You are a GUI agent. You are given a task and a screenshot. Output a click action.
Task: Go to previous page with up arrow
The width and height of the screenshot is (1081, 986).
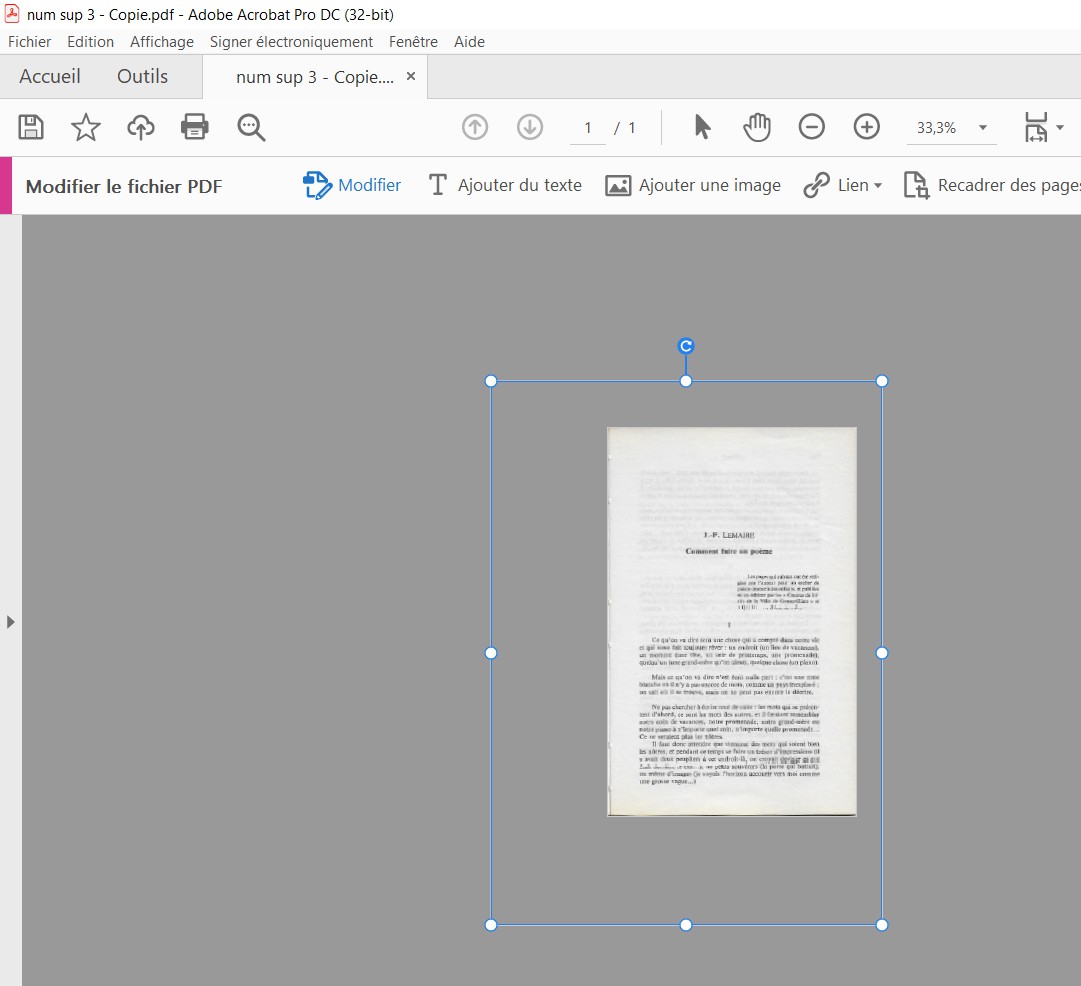click(x=474, y=127)
